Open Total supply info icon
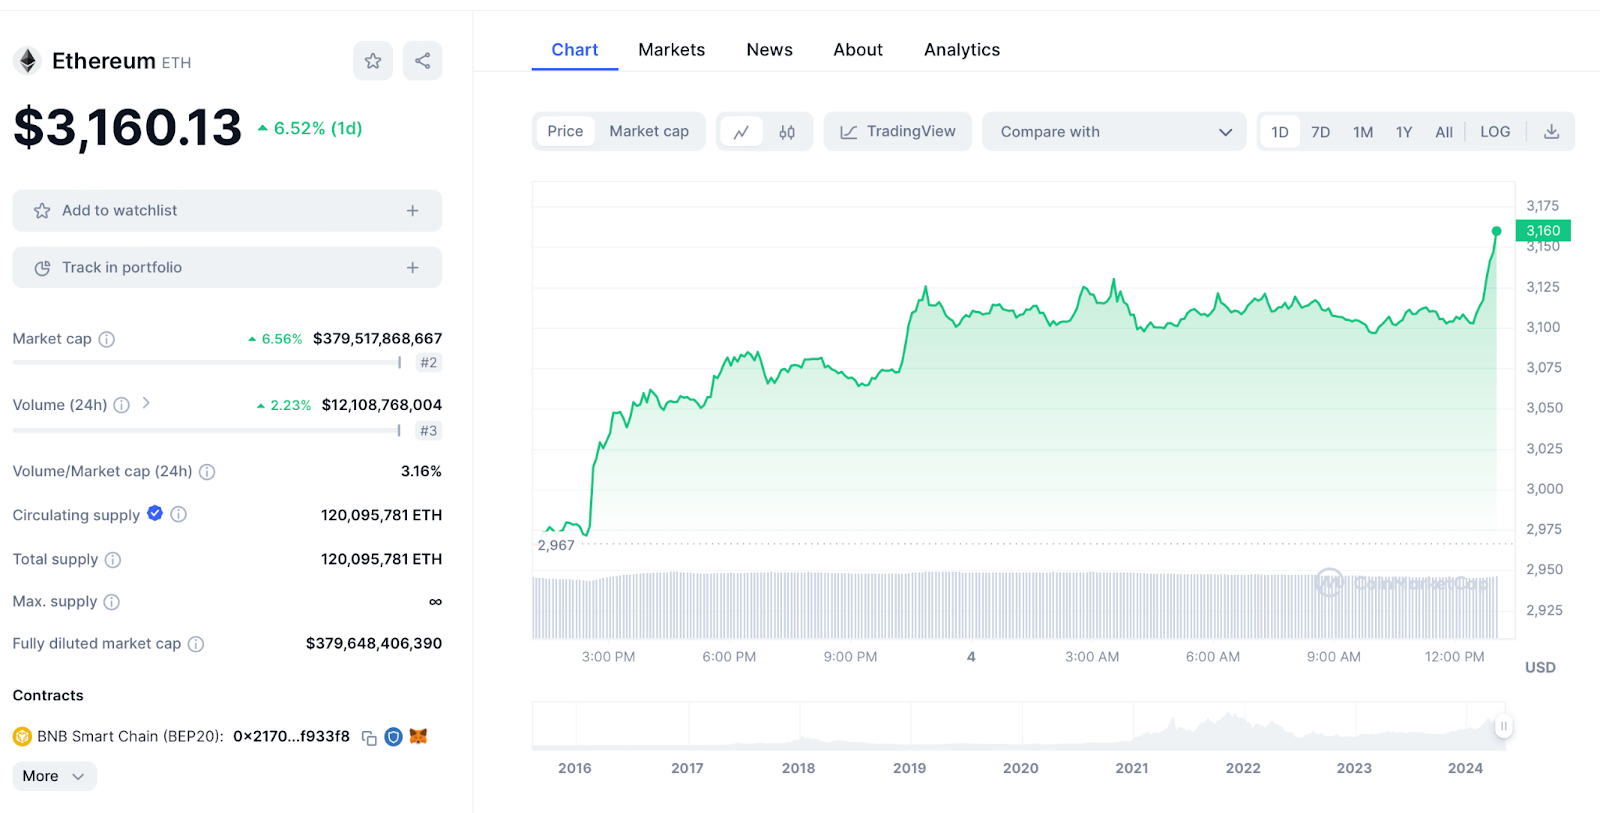The width and height of the screenshot is (1600, 813). [113, 560]
